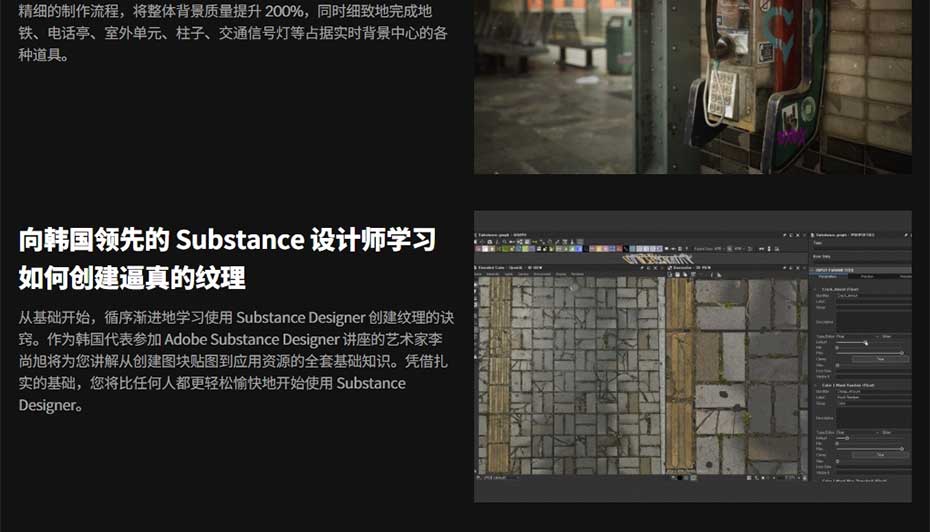The image size is (930, 532).
Task: Click the line starting "实的基础，您将比任何人"
Action: click(212, 383)
